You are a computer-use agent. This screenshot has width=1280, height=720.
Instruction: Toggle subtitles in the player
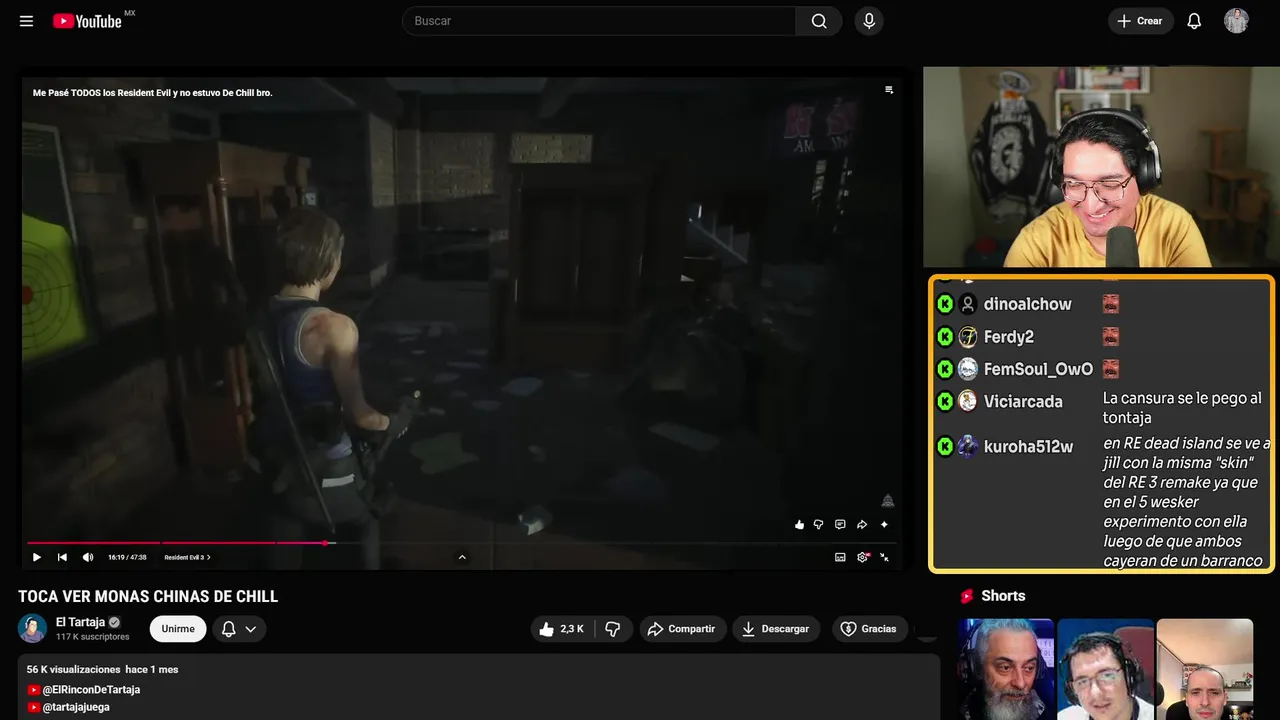[840, 557]
